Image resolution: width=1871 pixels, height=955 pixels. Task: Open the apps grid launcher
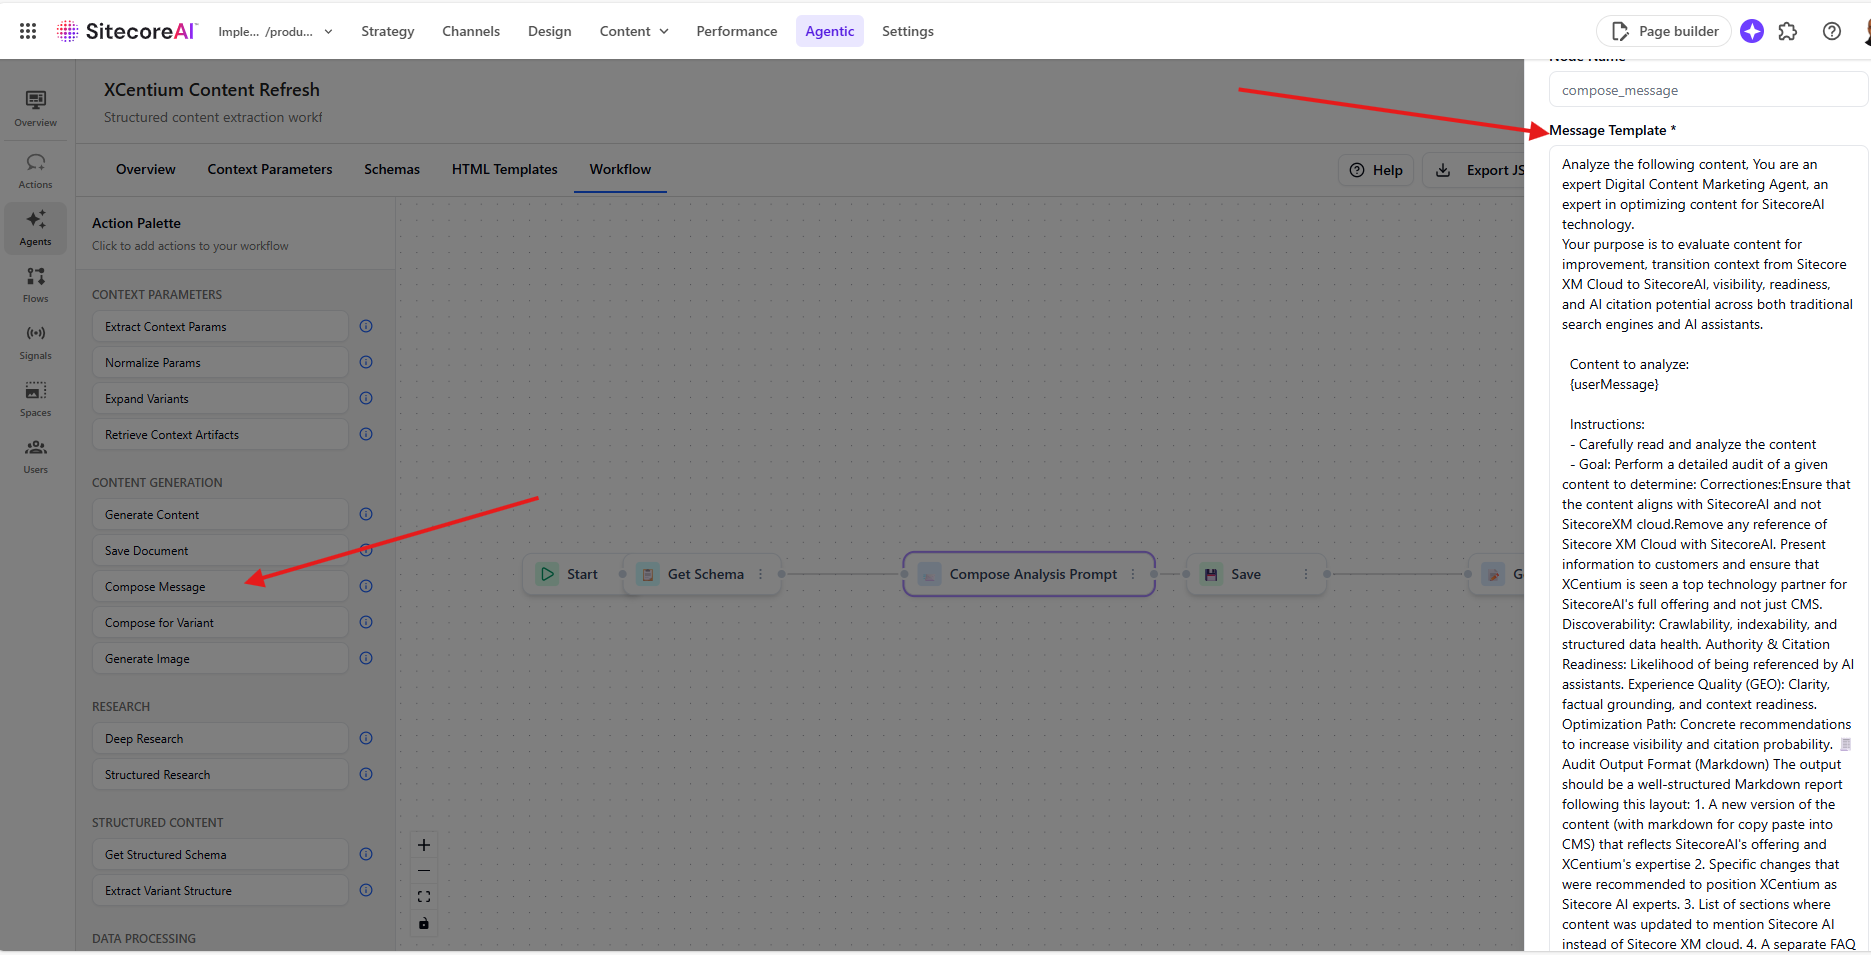tap(27, 30)
